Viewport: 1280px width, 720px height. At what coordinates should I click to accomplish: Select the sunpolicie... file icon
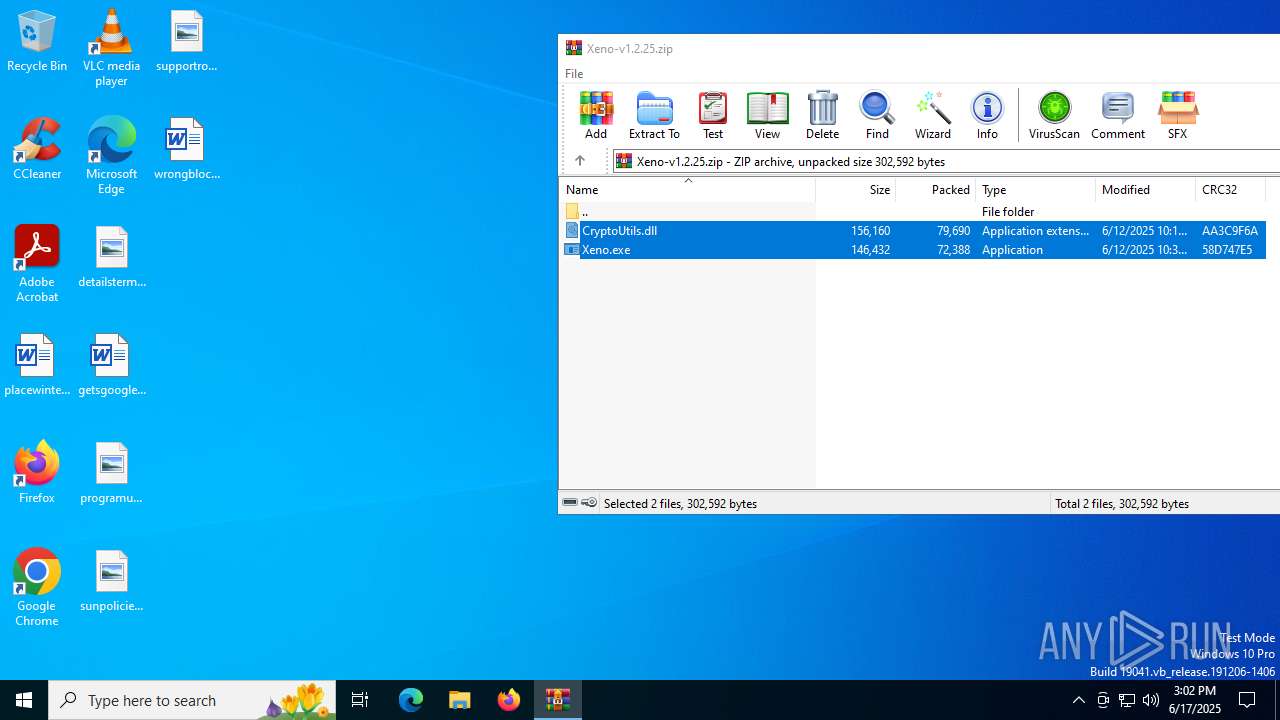[111, 581]
